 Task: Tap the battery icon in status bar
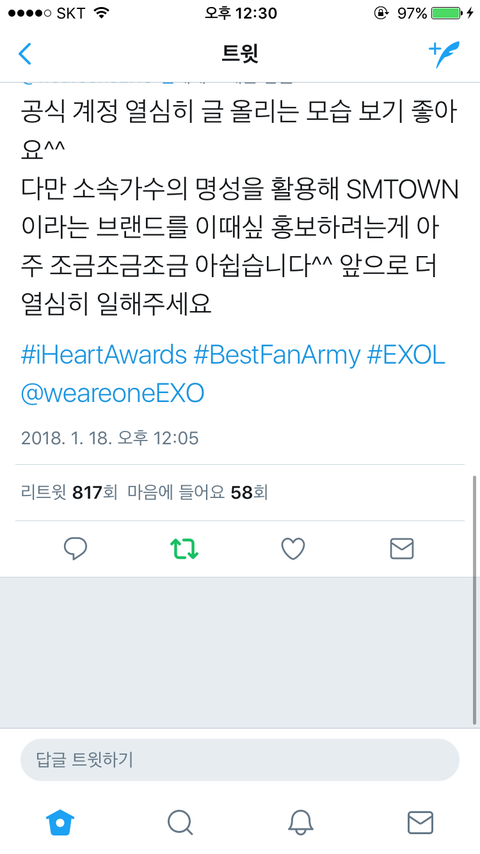pyautogui.click(x=447, y=13)
